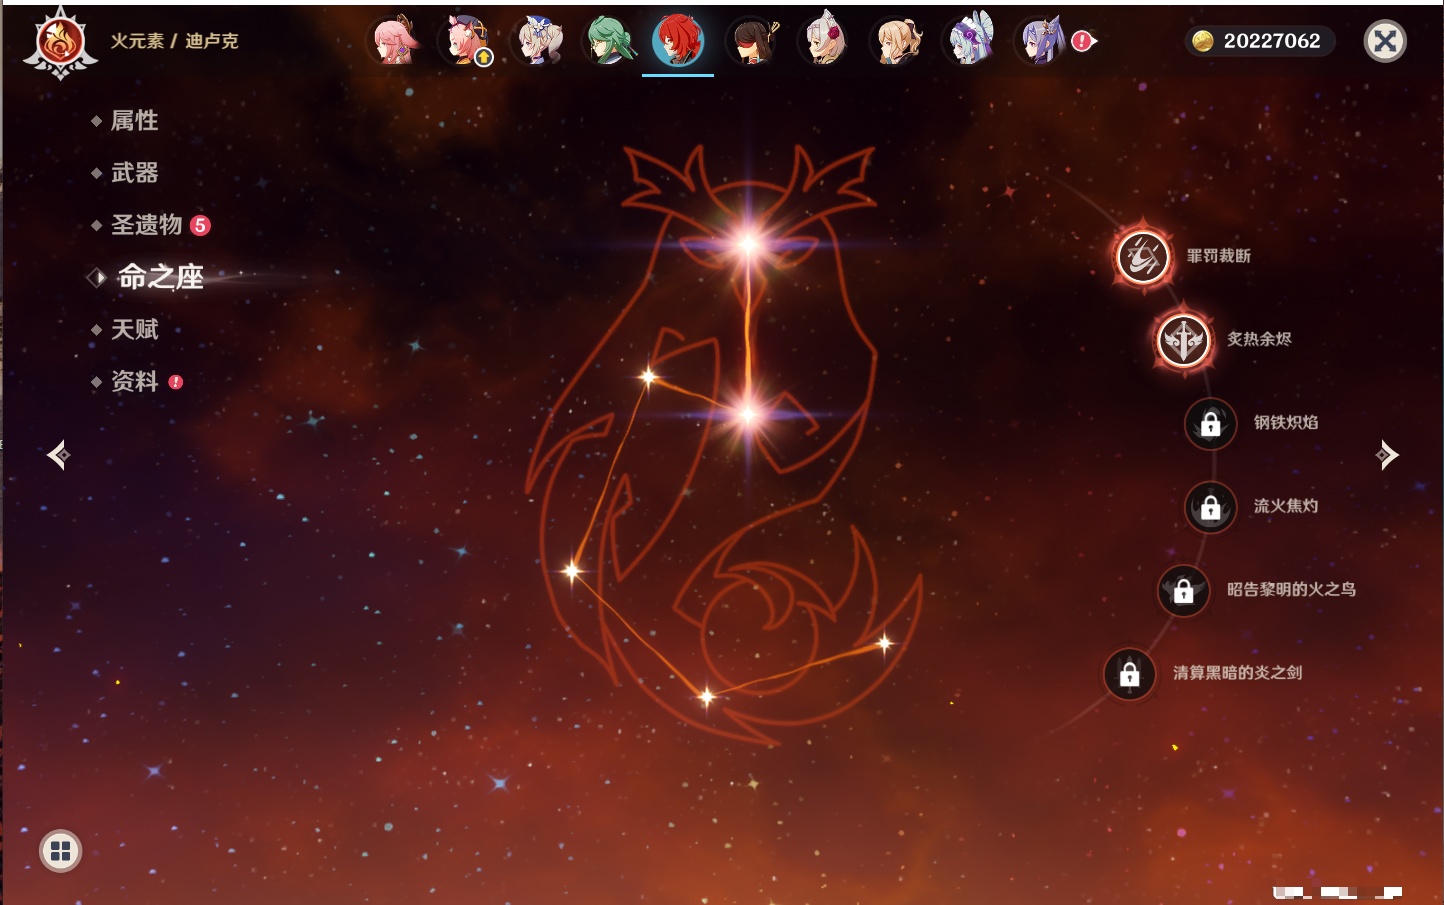Screen dimensions: 1444x905
Task: Select the green-haired character avatar
Action: click(611, 41)
